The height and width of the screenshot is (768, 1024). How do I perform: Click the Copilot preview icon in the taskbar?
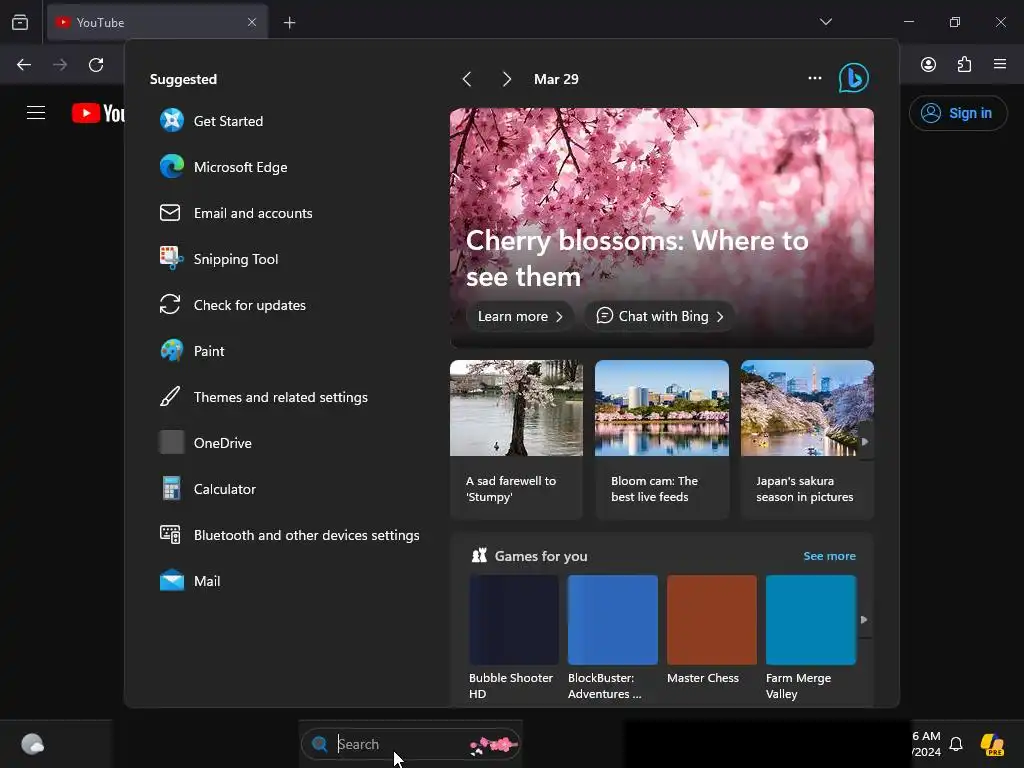[992, 744]
